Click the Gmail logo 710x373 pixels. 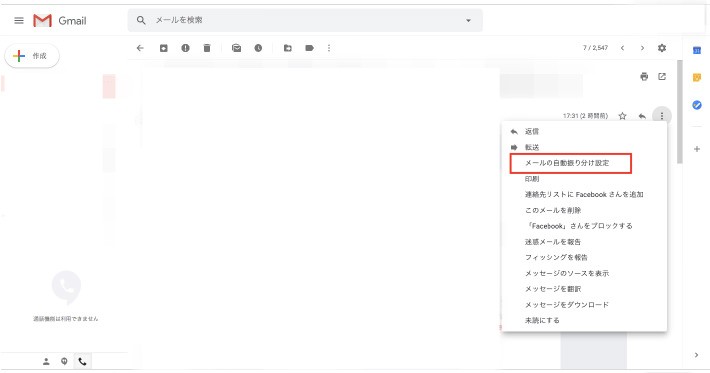pyautogui.click(x=60, y=20)
